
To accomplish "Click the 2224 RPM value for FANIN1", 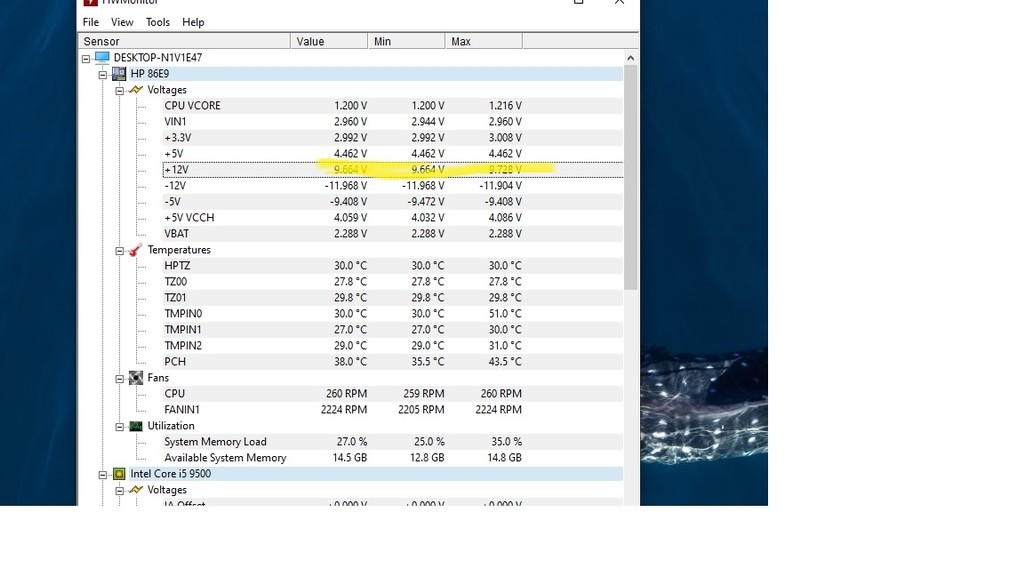I will tap(344, 409).
